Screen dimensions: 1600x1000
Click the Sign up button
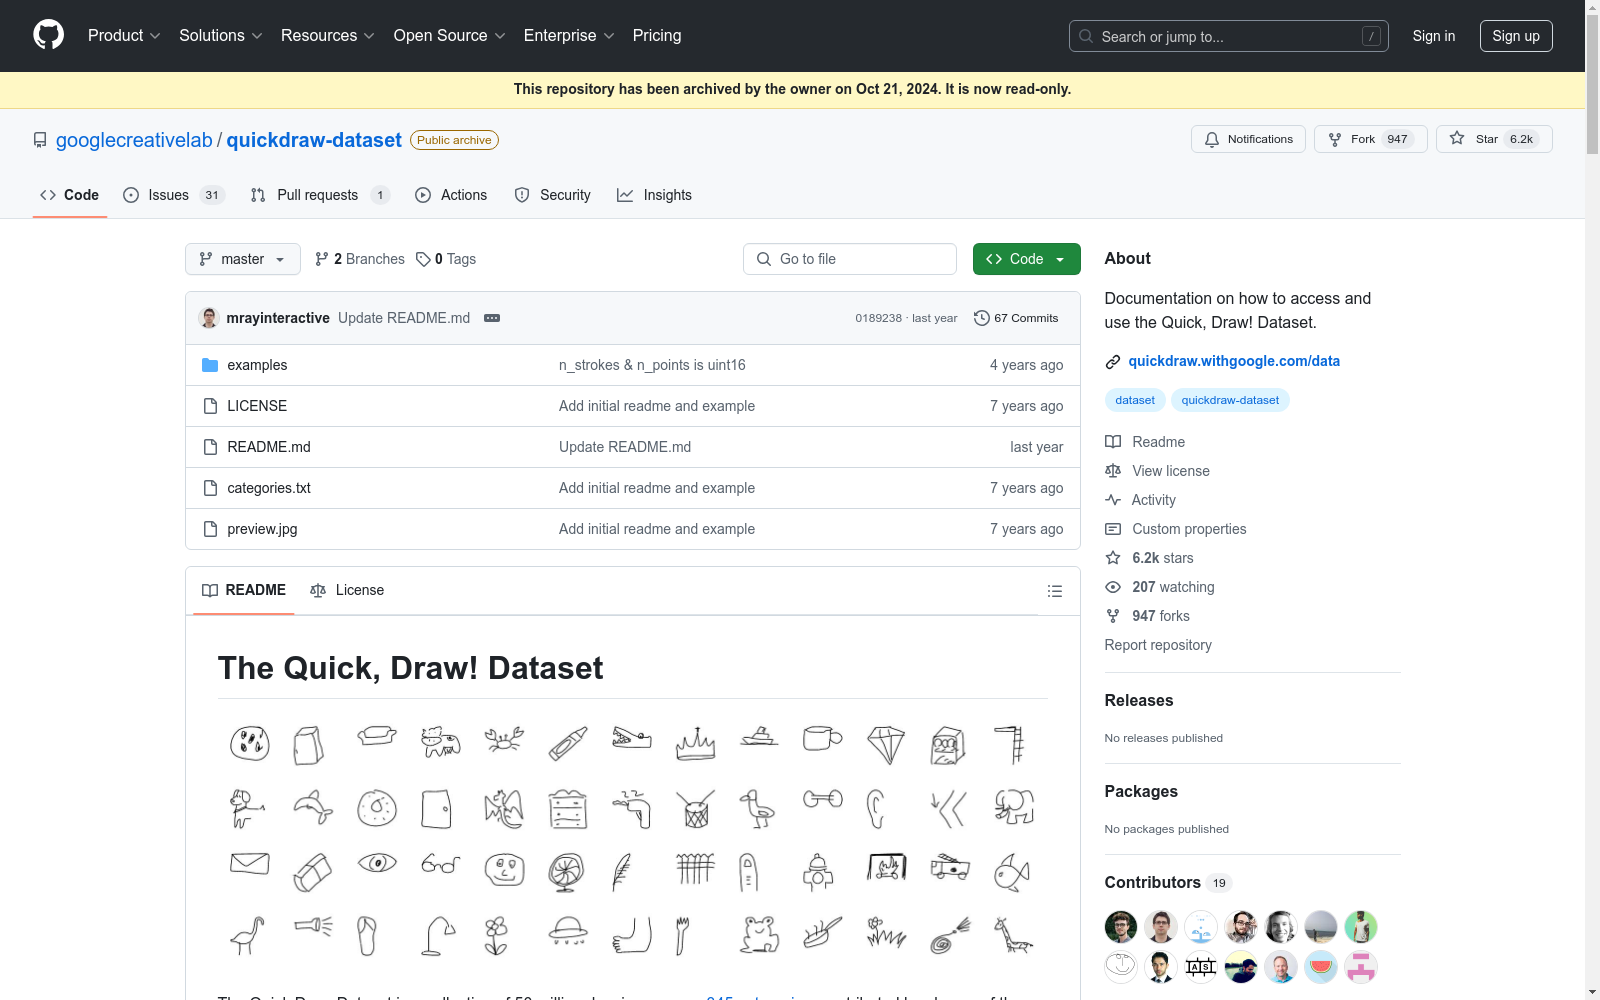click(x=1516, y=36)
